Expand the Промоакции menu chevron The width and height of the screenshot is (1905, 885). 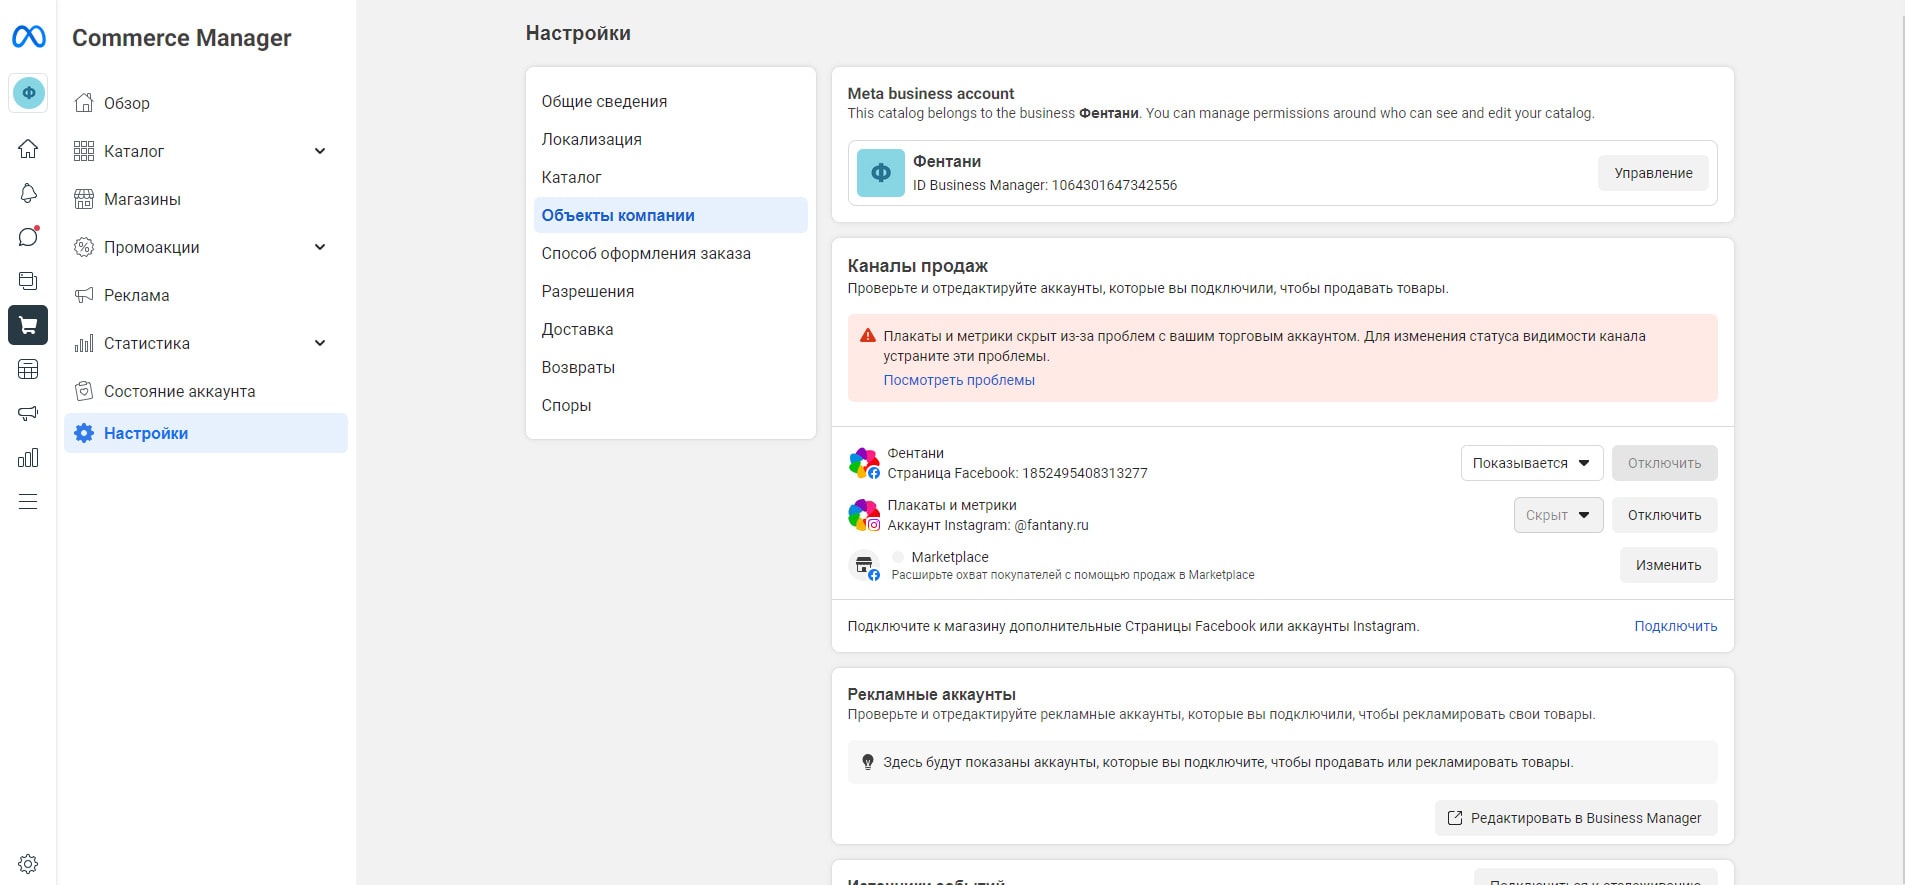320,247
